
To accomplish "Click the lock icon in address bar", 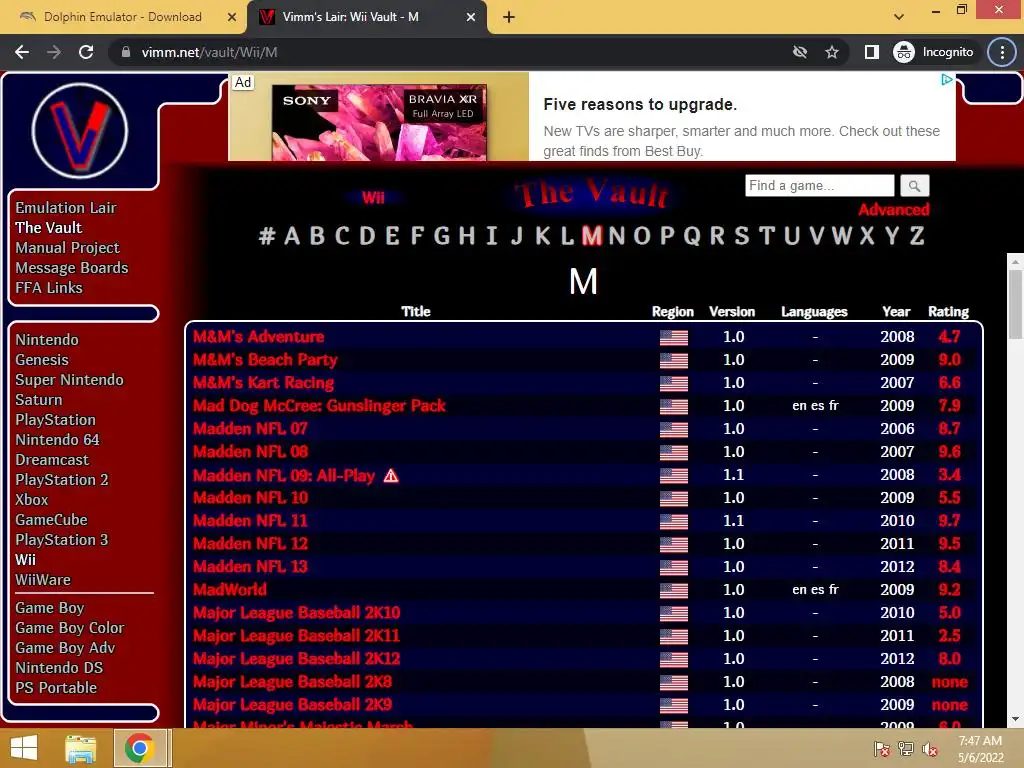I will 126,52.
